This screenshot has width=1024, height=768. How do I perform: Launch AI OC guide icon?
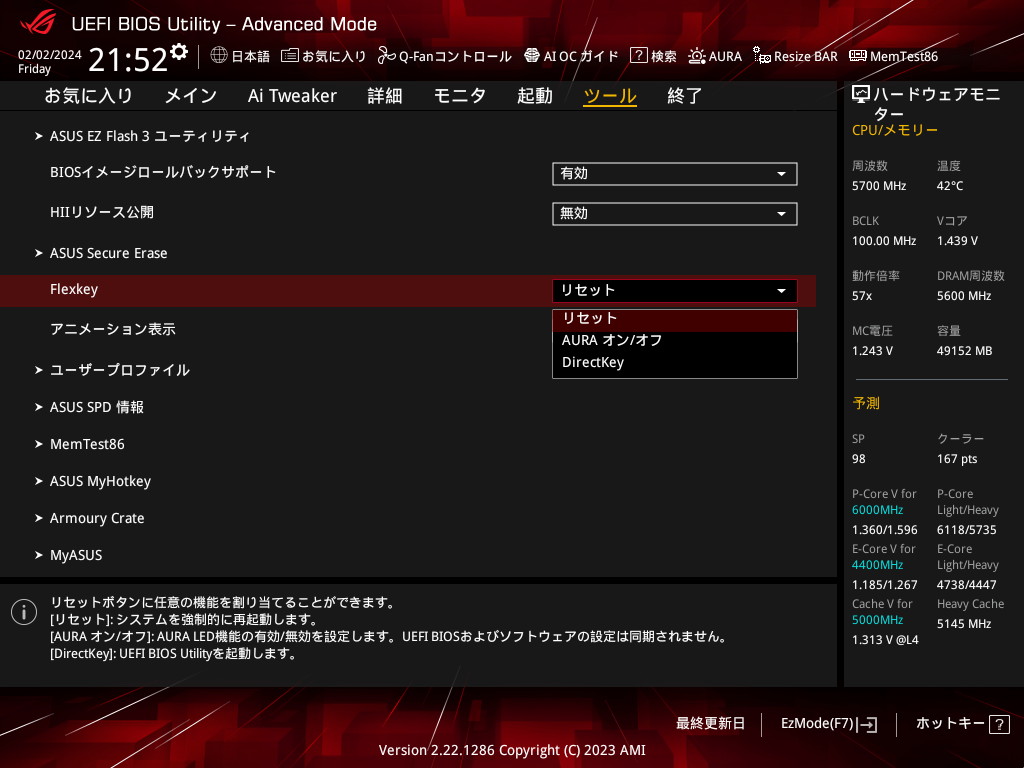[x=532, y=56]
